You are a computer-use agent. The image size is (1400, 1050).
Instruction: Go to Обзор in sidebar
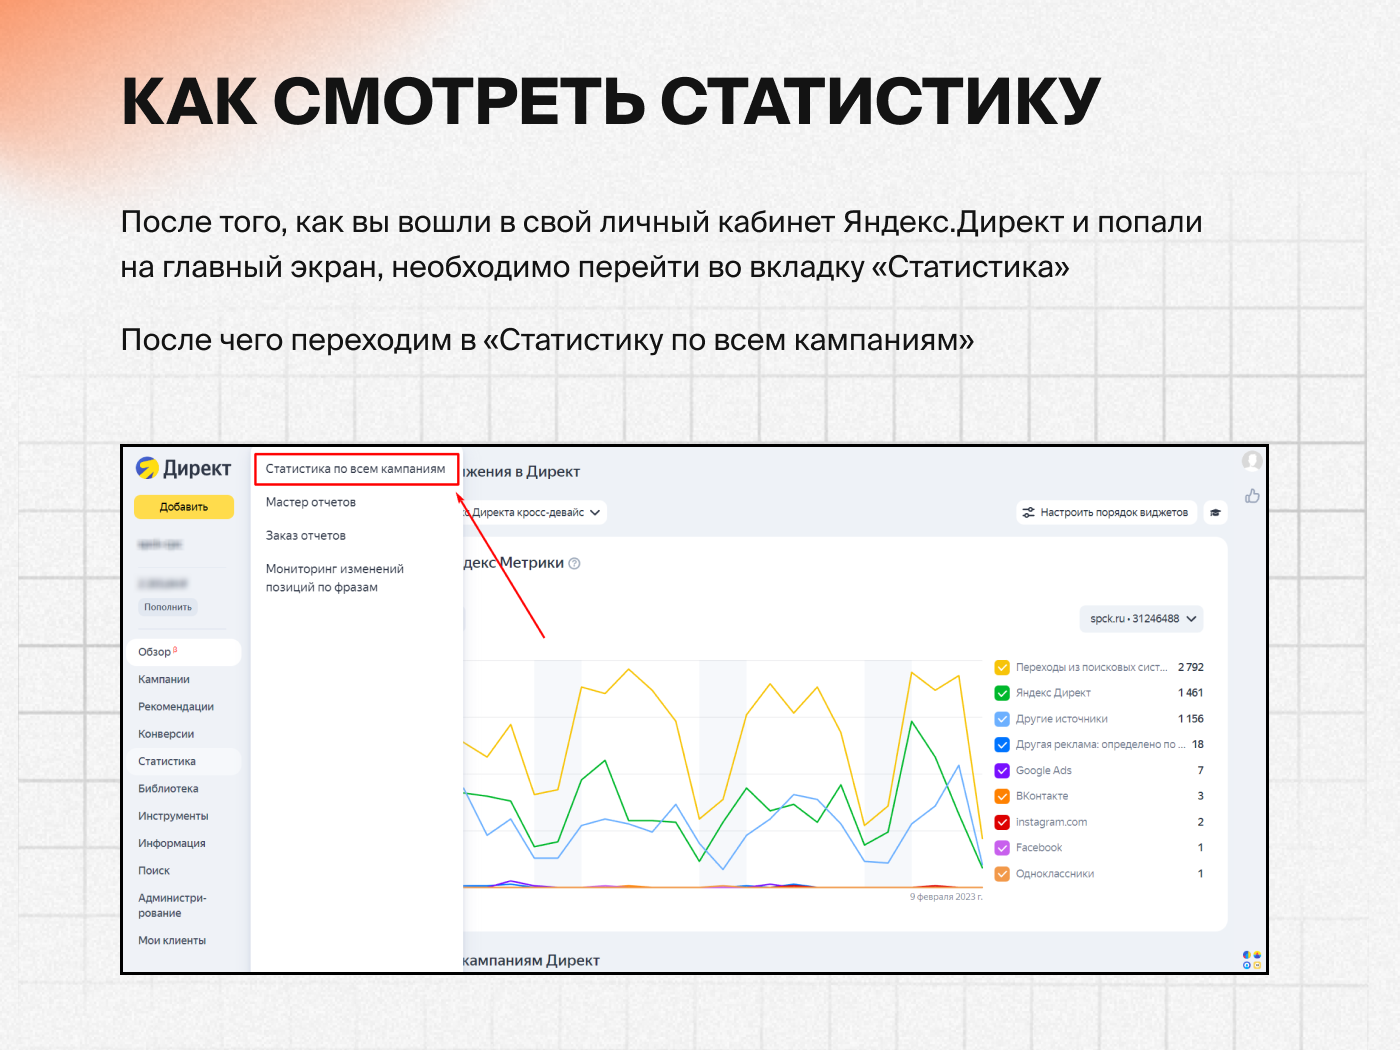[x=185, y=652]
